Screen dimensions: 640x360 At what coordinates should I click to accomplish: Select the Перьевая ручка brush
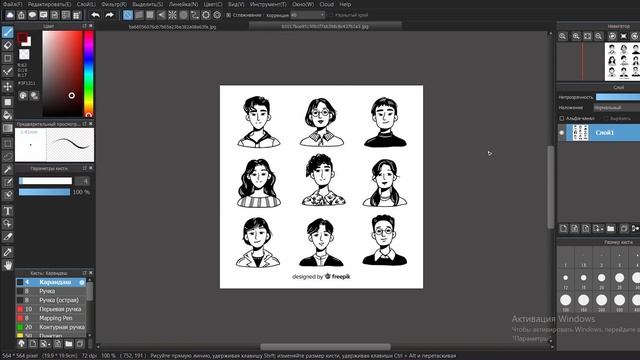click(51, 309)
